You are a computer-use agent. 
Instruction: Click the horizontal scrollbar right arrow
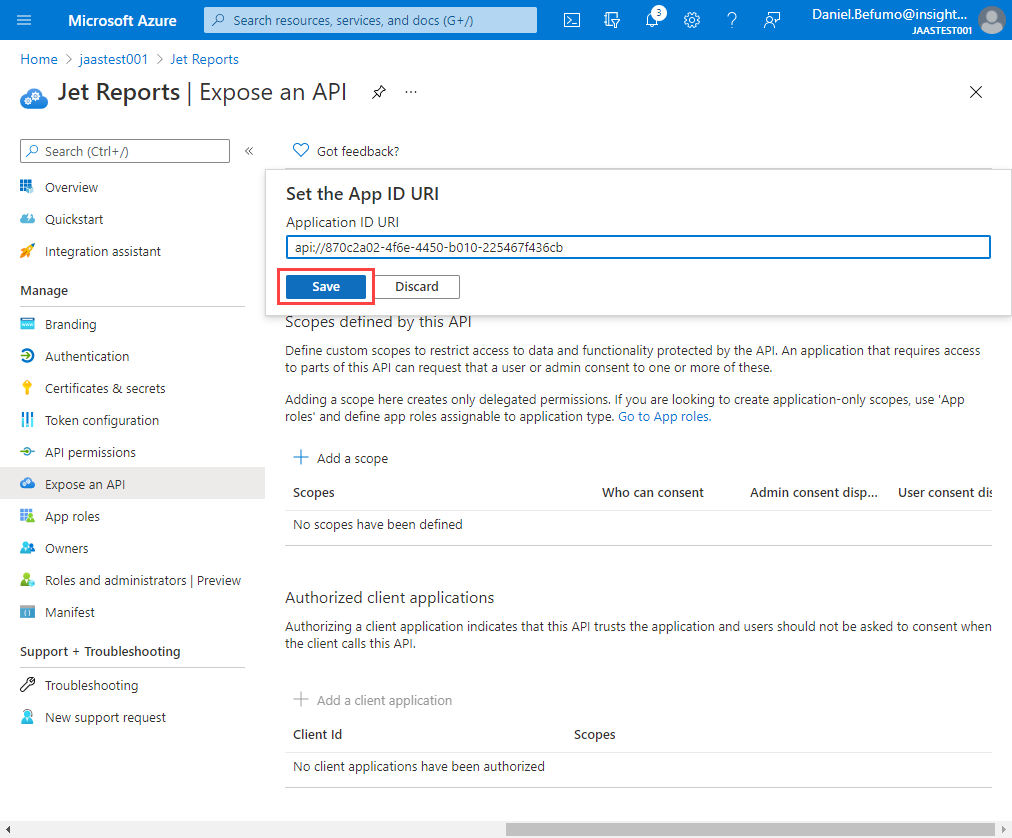1004,830
